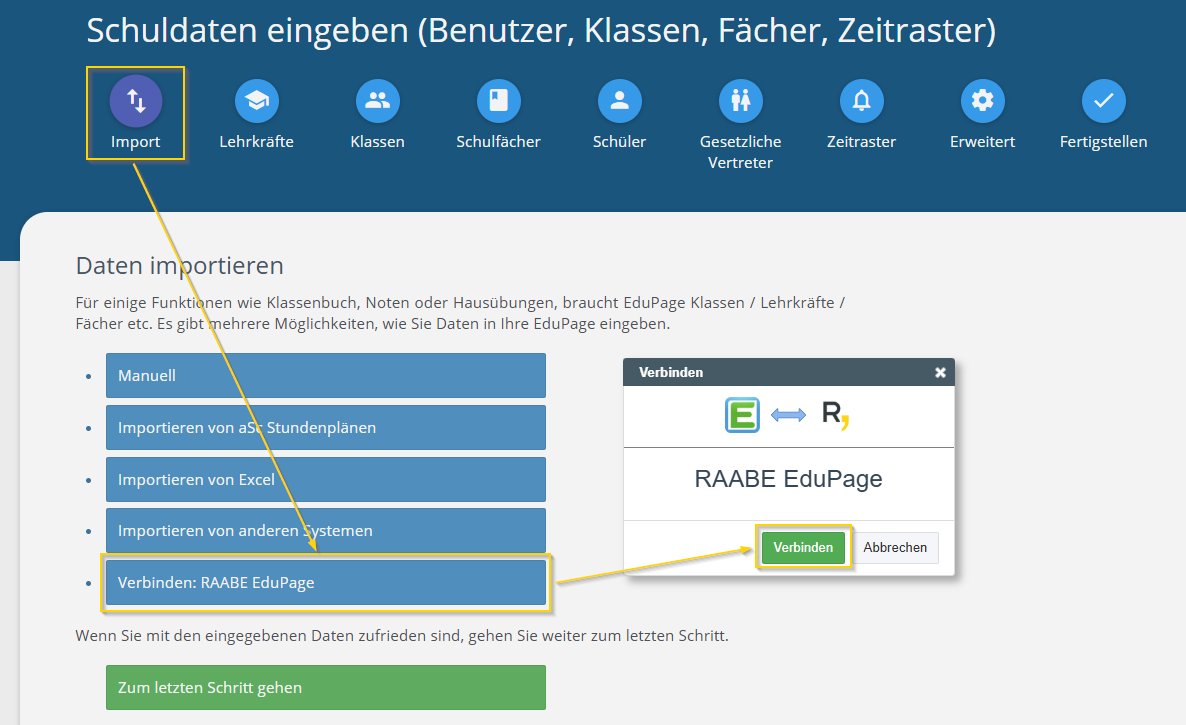
Task: Go to the Klassen step label
Action: pos(377,141)
